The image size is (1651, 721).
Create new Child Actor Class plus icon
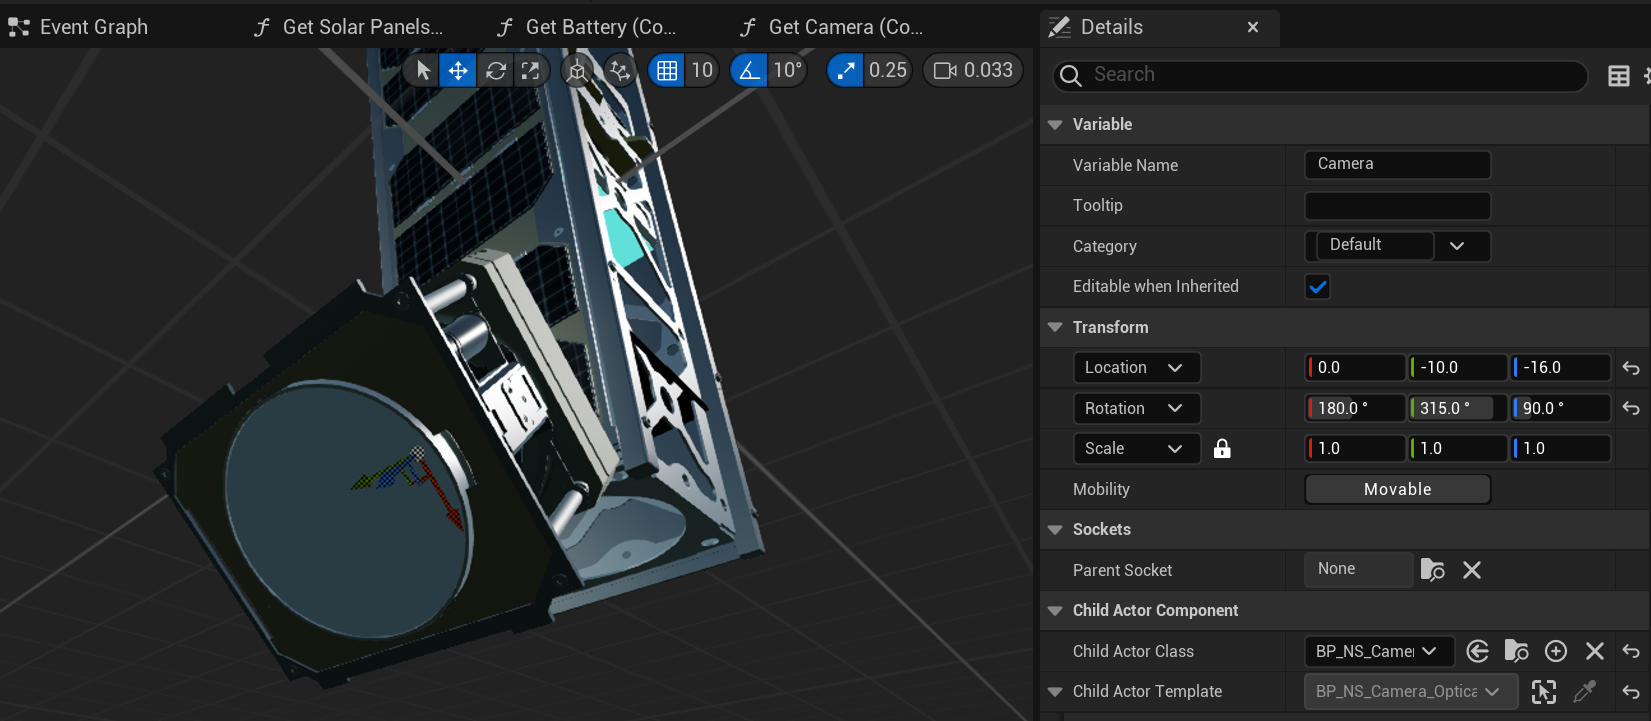pyautogui.click(x=1556, y=651)
